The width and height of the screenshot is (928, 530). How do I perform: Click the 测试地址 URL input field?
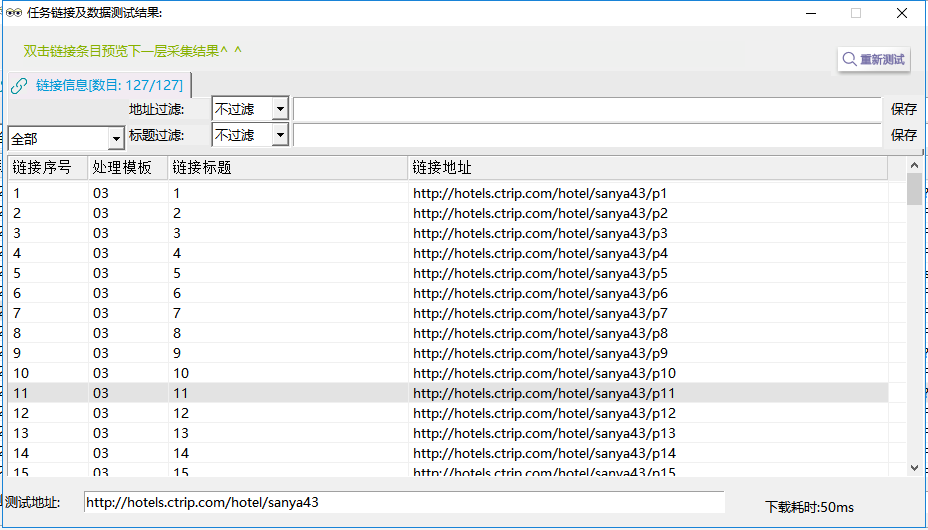(404, 502)
